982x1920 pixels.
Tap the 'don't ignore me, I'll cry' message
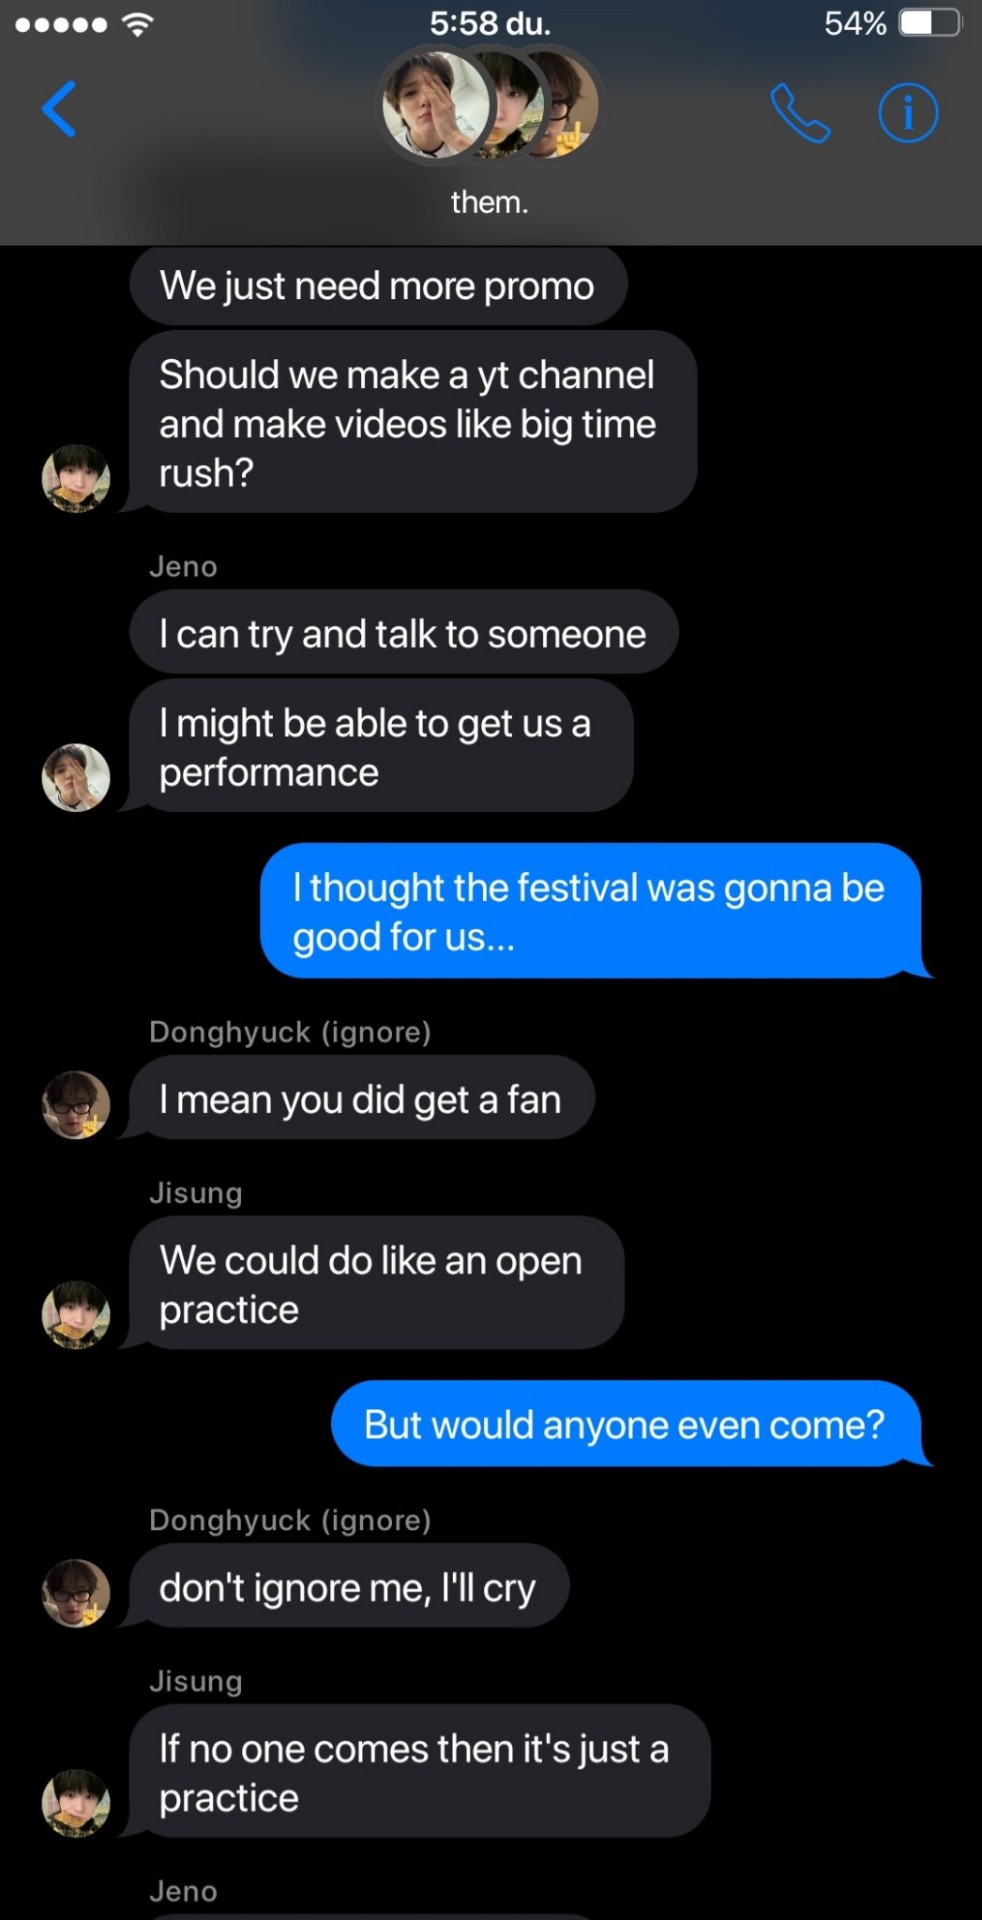pyautogui.click(x=347, y=1587)
